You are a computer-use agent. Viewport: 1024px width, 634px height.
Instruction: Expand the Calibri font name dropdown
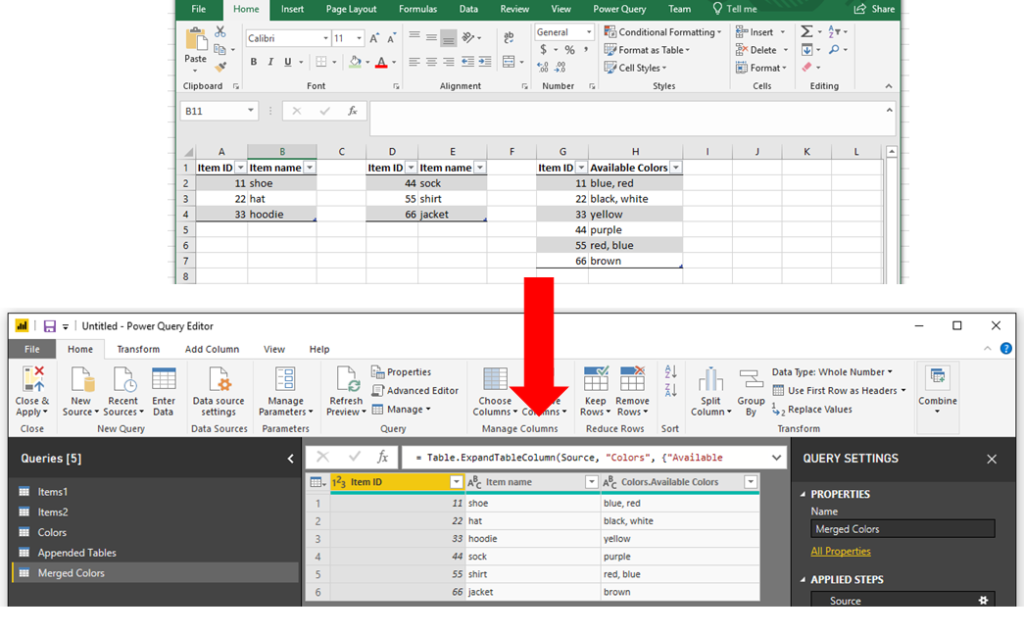325,38
